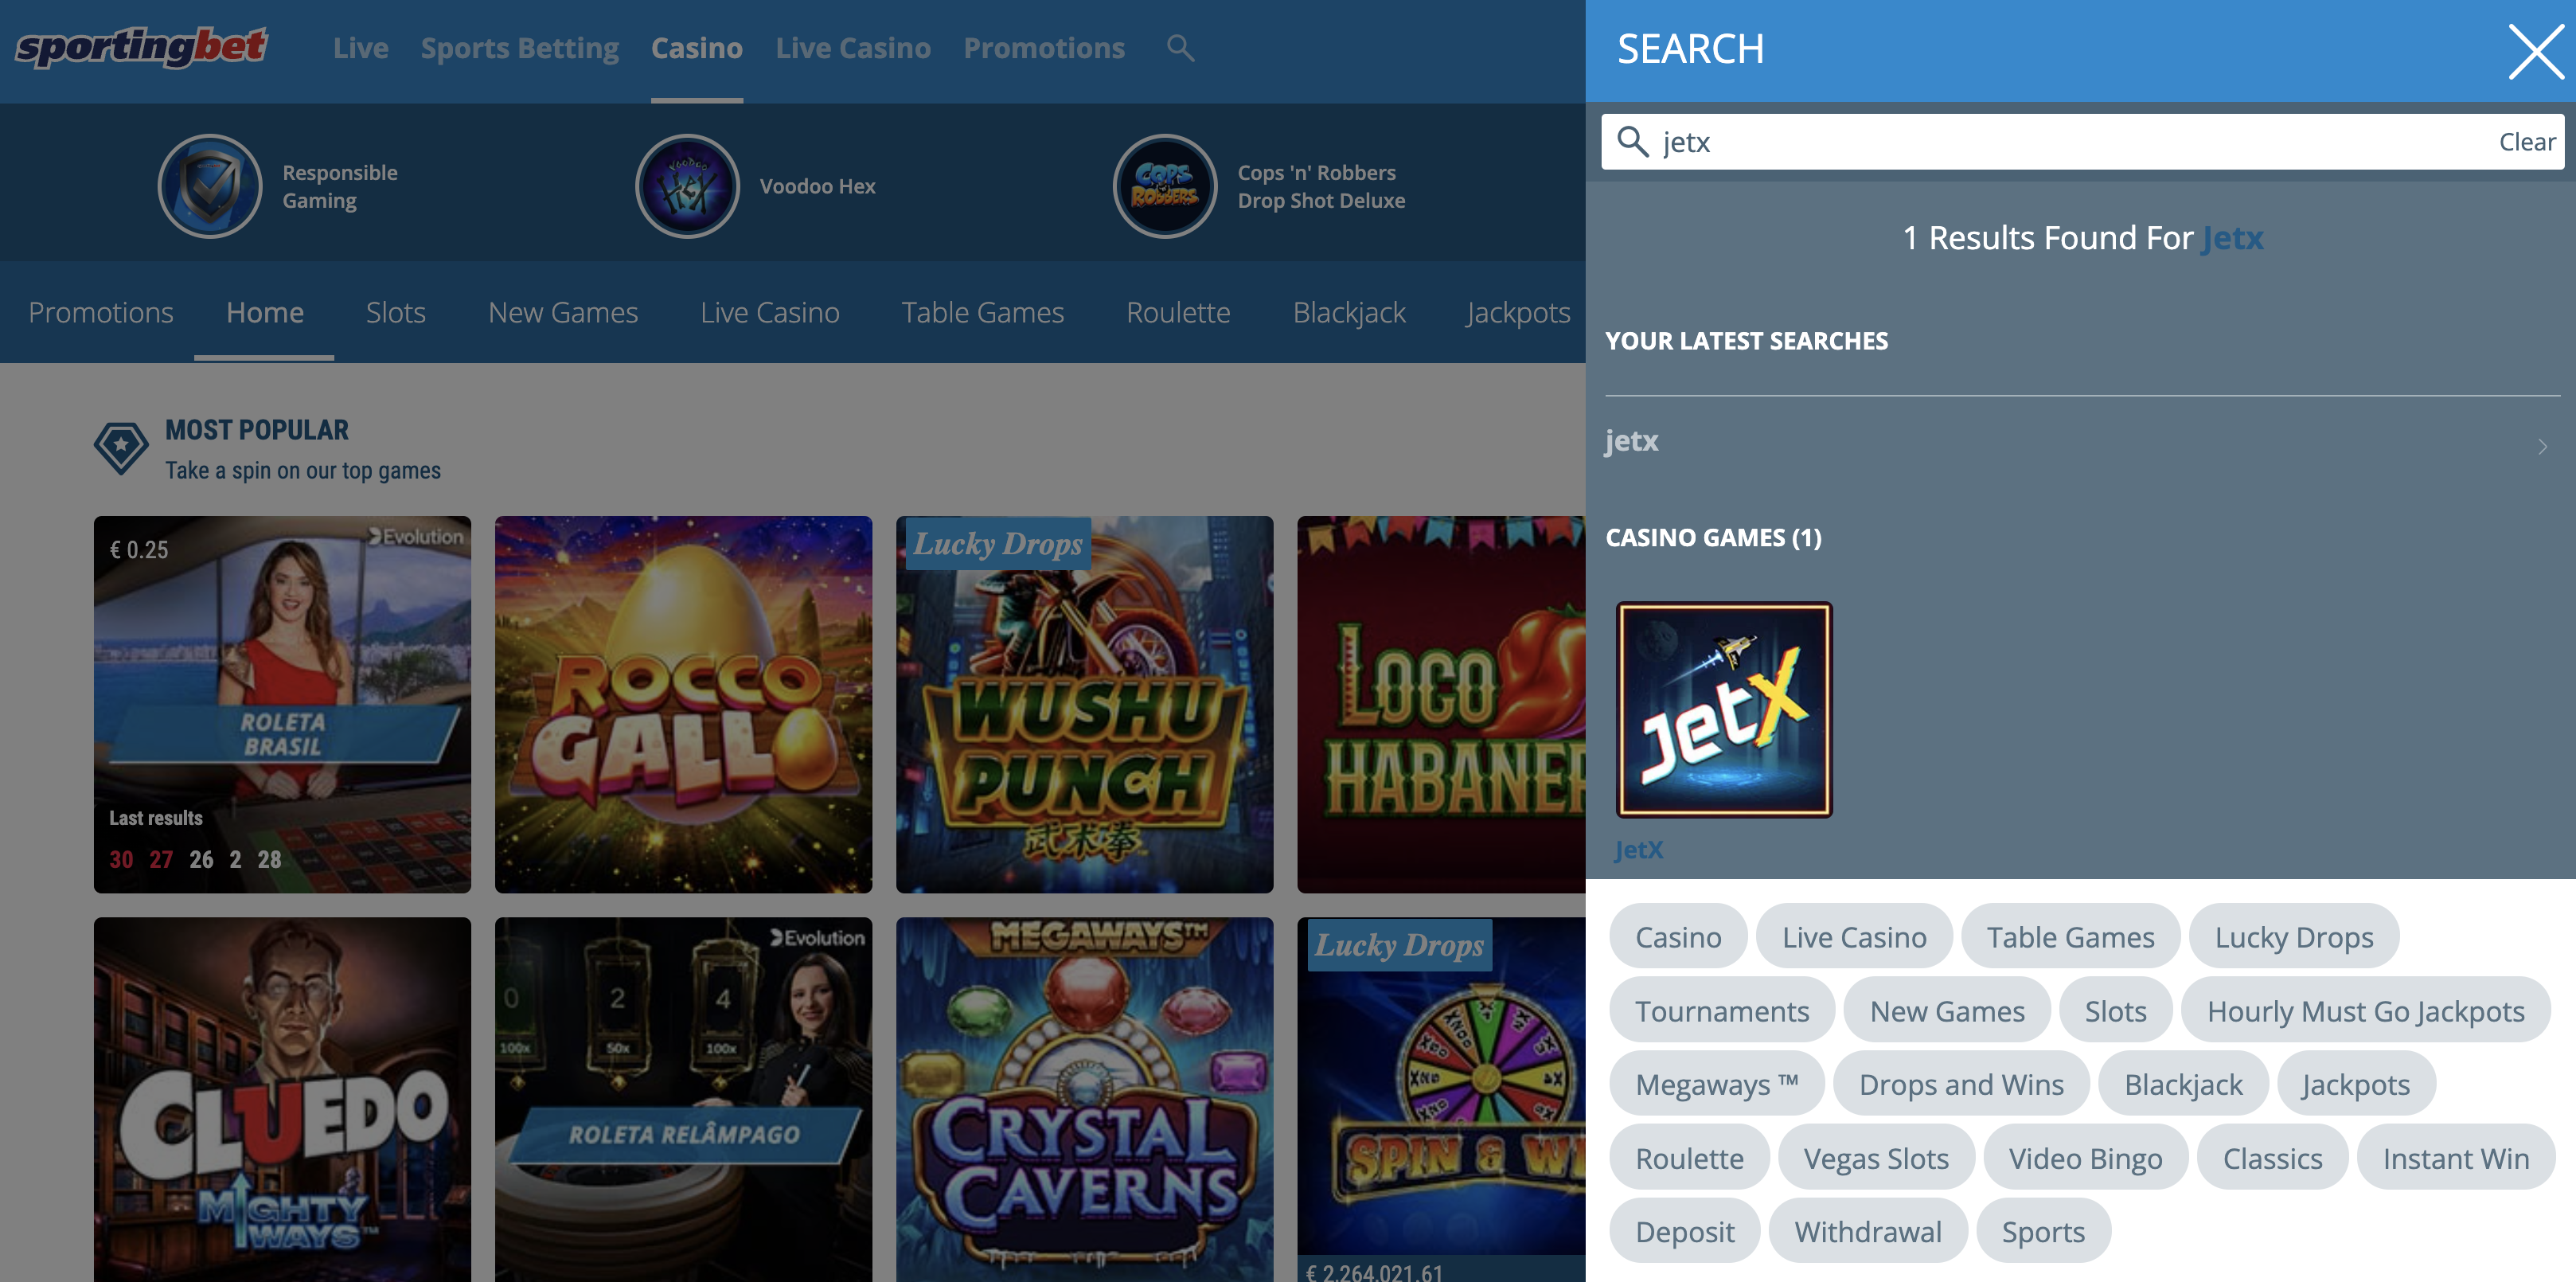Click the Sportingbet logo
2576x1282 pixels.
pyautogui.click(x=141, y=47)
